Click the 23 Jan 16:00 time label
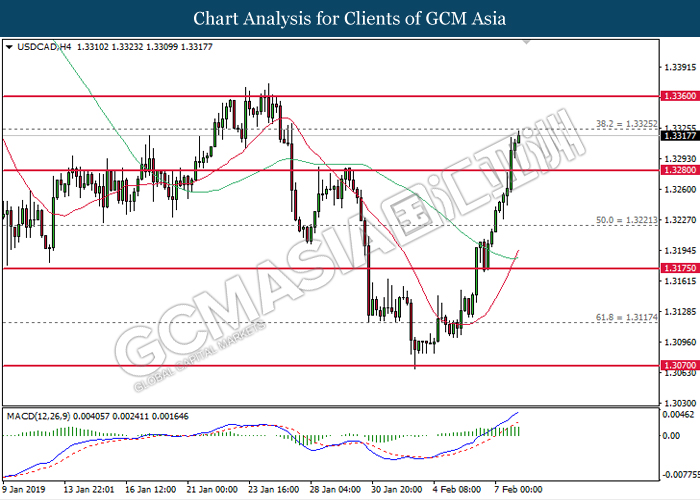700x500 pixels. pyautogui.click(x=274, y=489)
